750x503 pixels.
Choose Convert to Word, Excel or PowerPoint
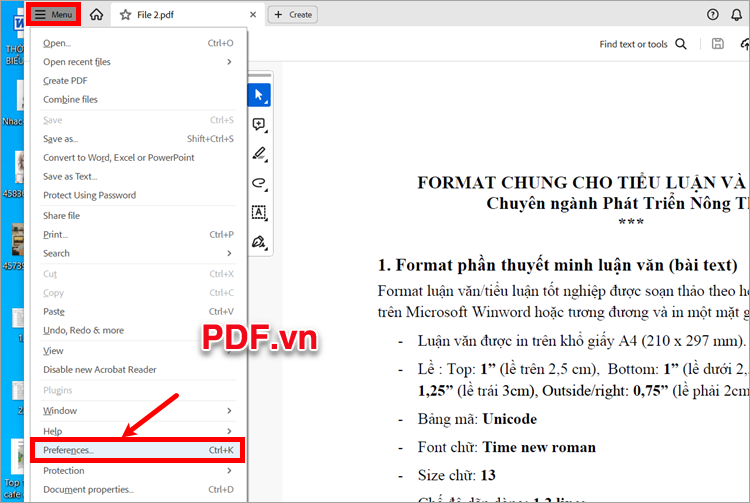click(138, 157)
